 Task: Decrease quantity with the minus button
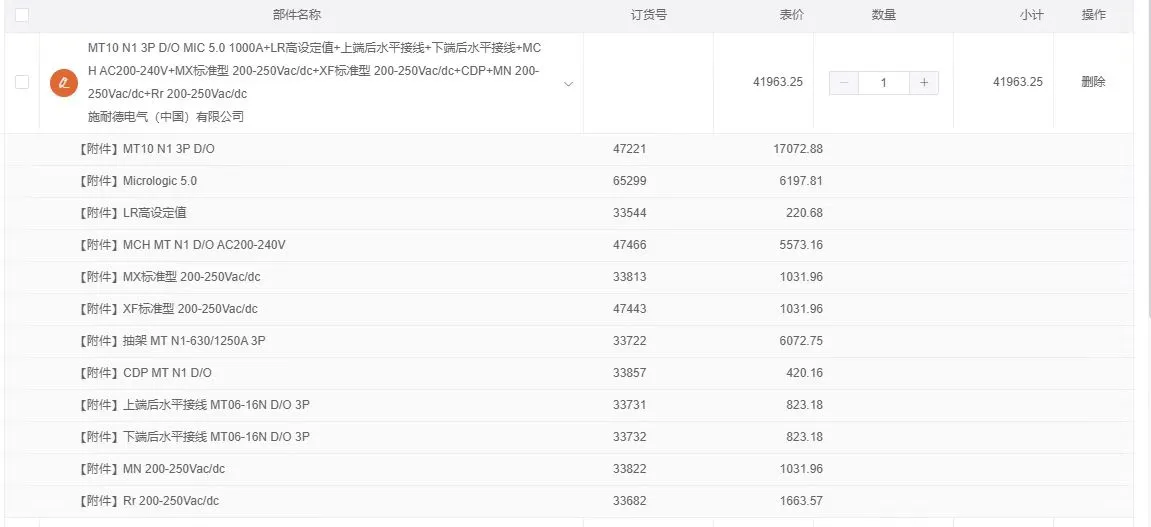(843, 83)
